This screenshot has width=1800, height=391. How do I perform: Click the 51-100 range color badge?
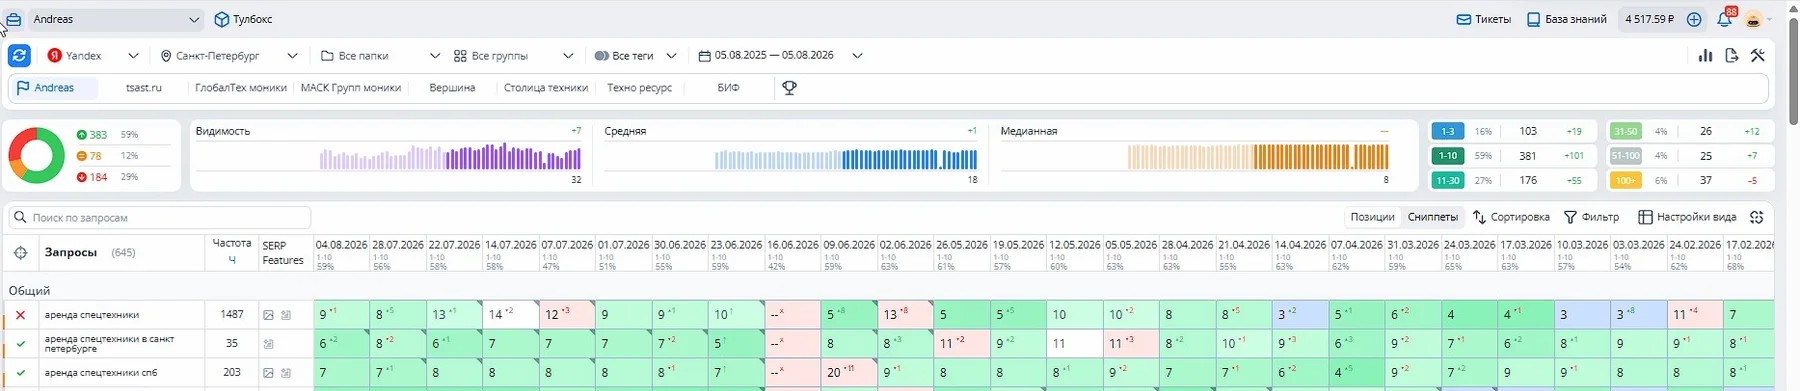click(x=1625, y=156)
